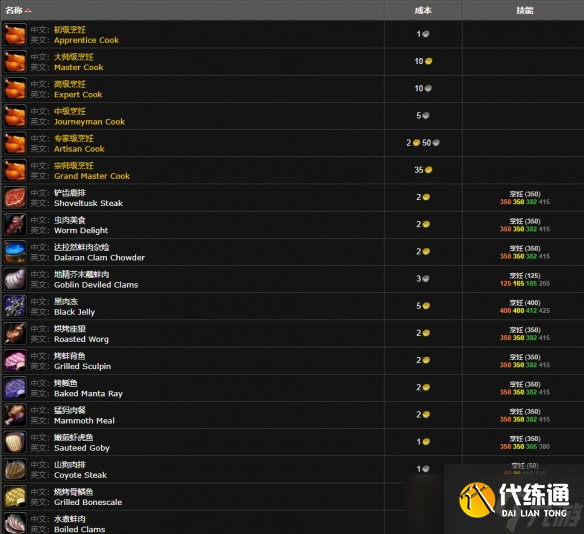Click the 350 365 skill values in Sauteed Goby row
Screen dimensions: 584x534
525,446
